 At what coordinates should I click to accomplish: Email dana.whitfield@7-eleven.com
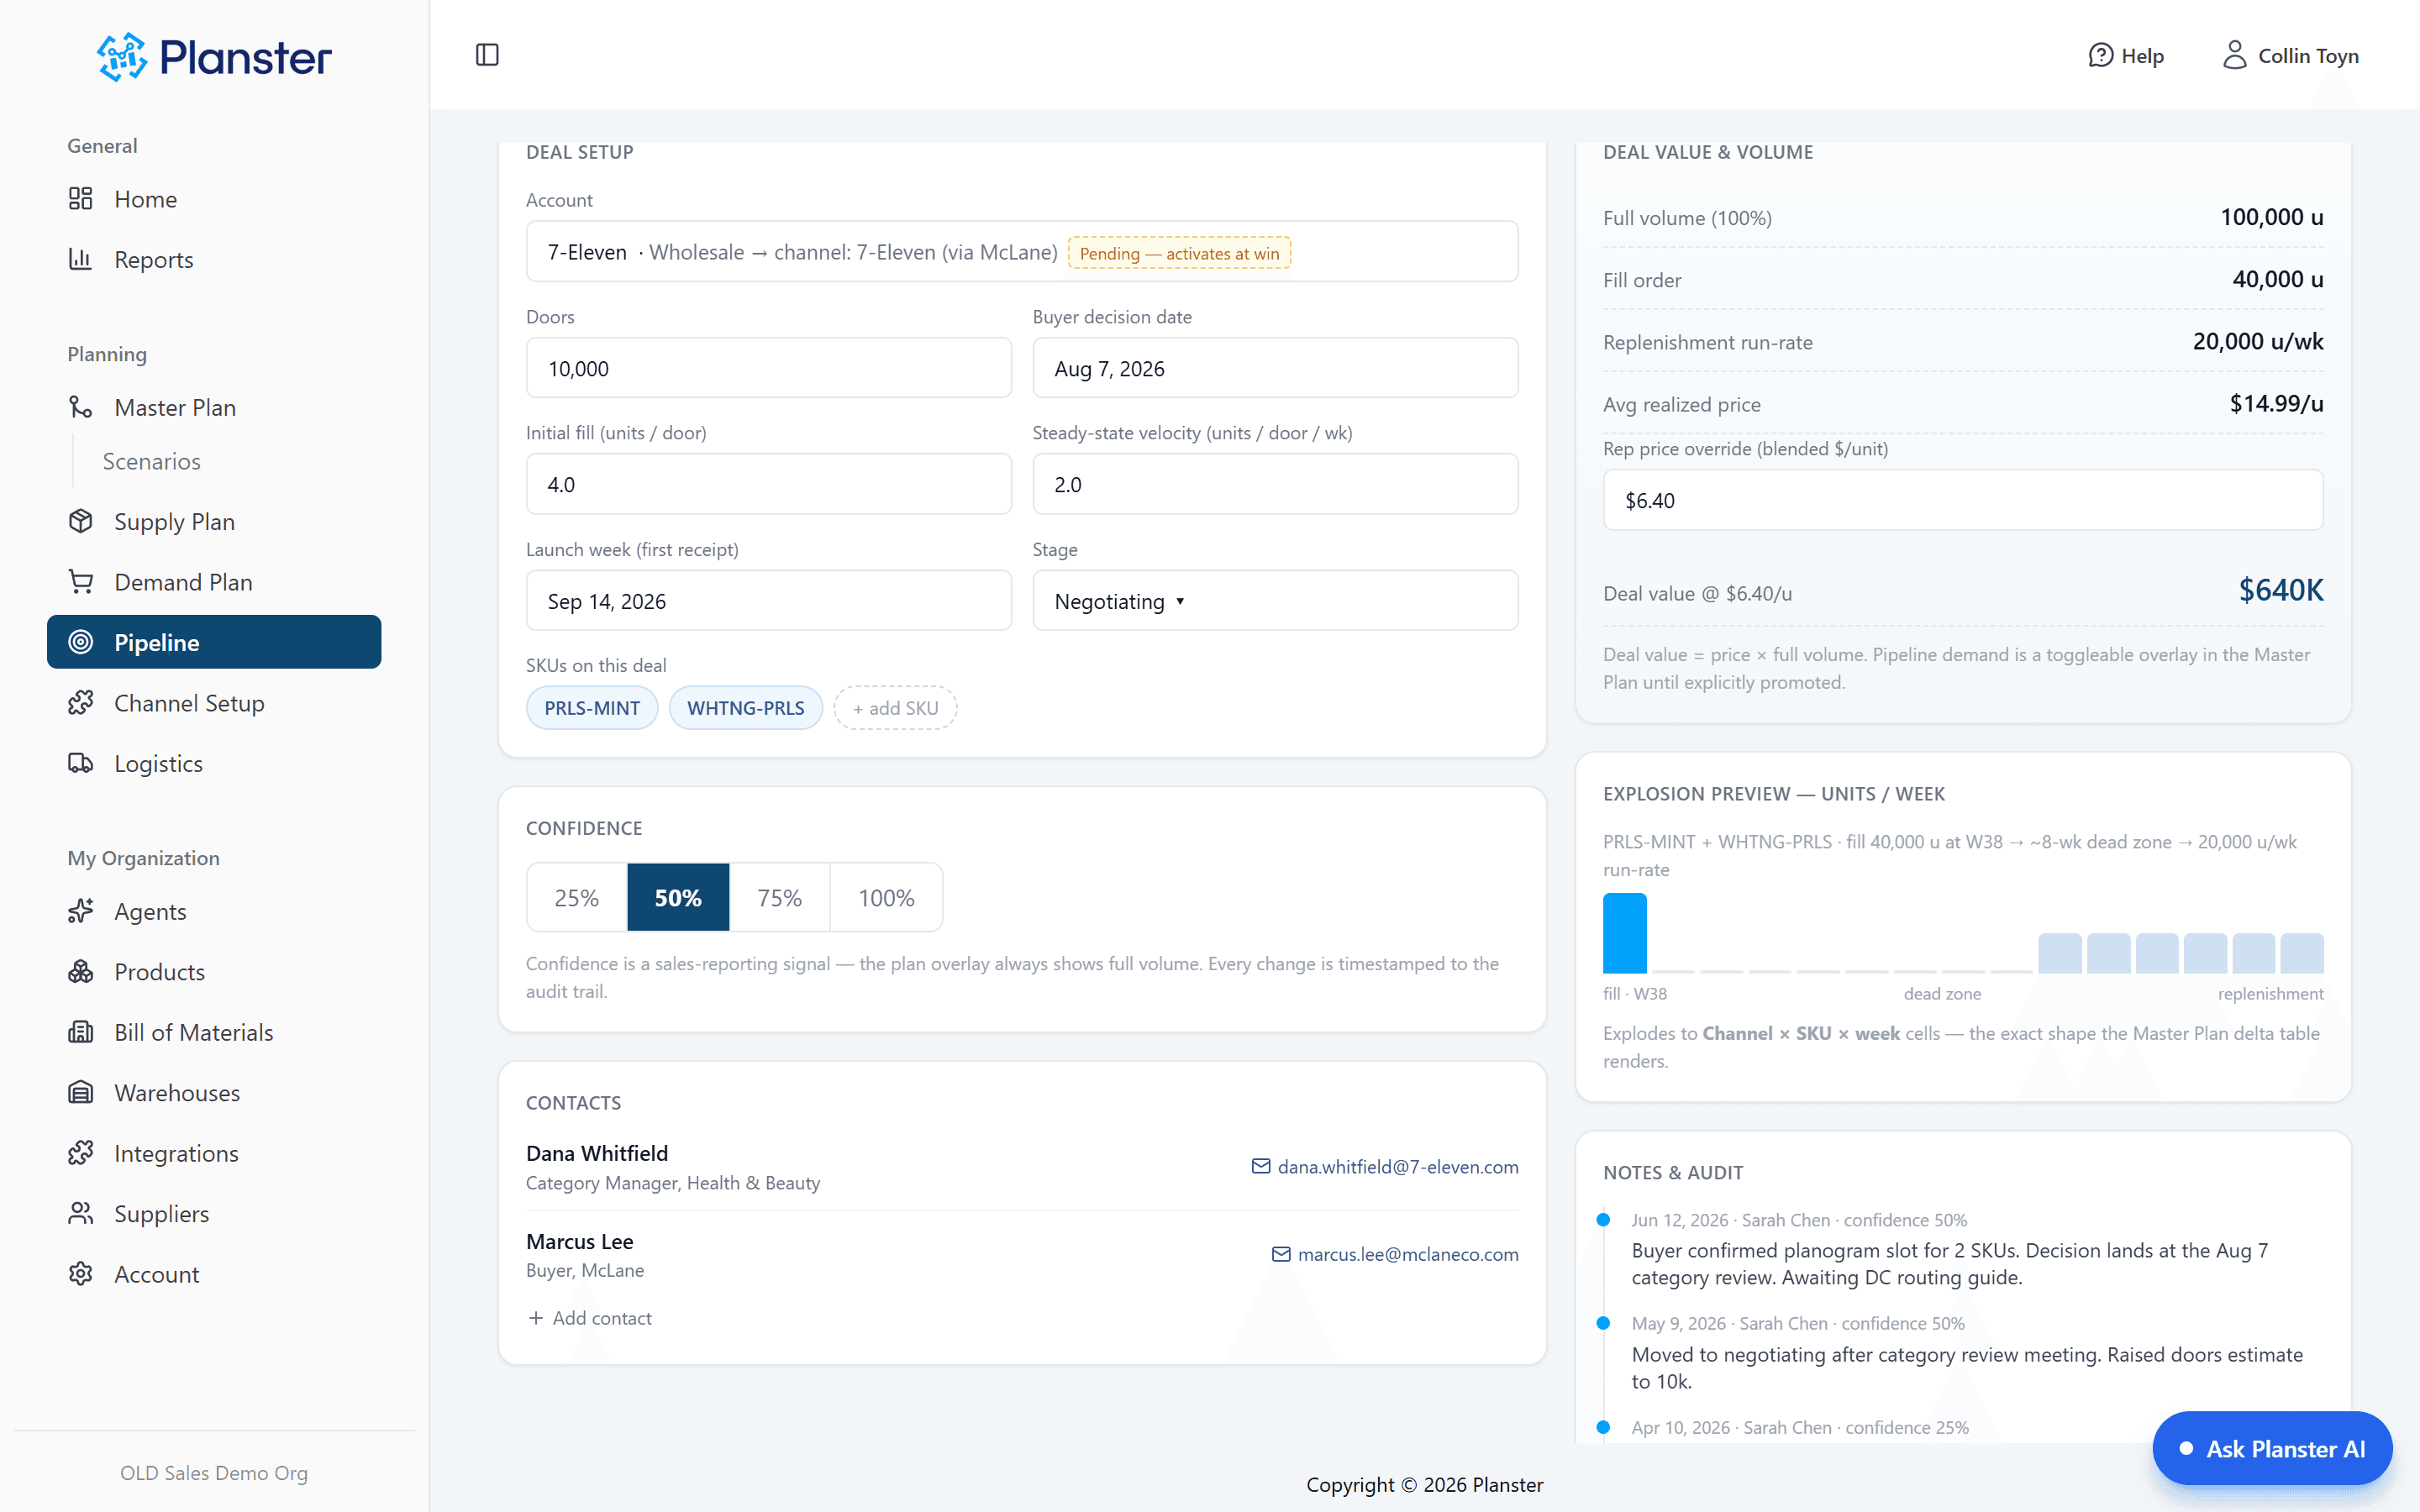pos(1398,1167)
